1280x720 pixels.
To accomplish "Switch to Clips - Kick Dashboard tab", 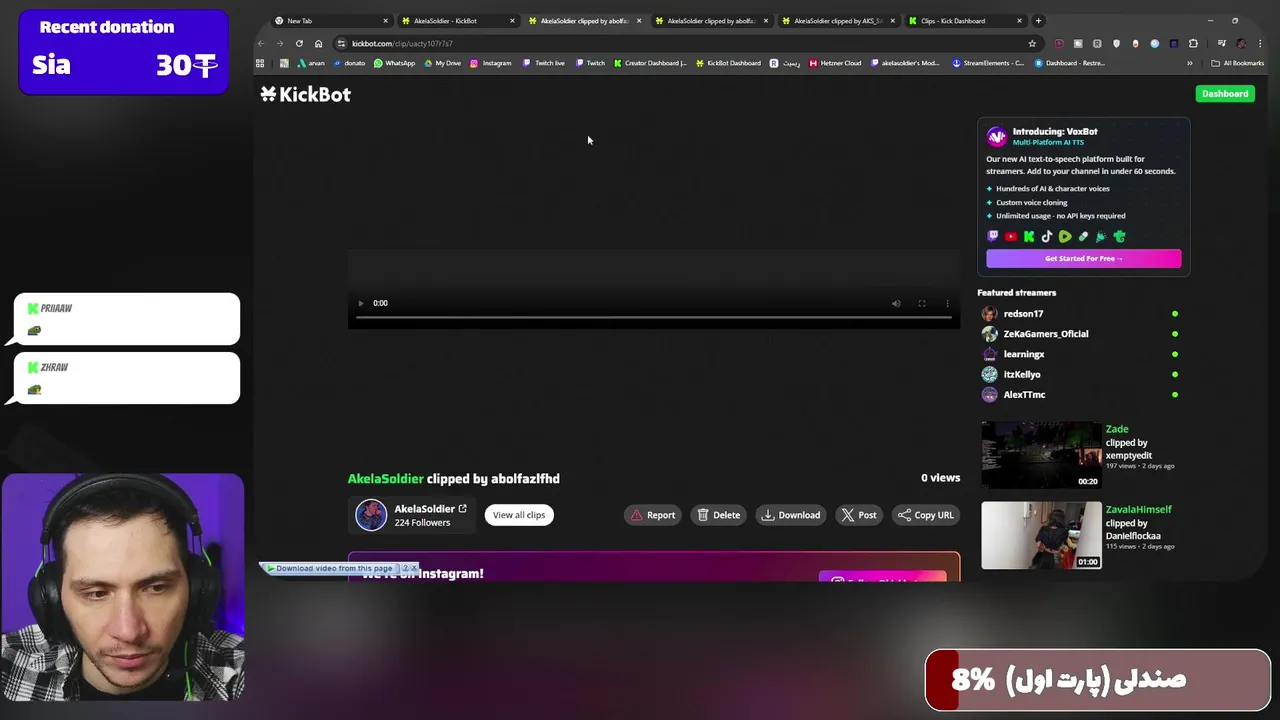I will pyautogui.click(x=963, y=21).
